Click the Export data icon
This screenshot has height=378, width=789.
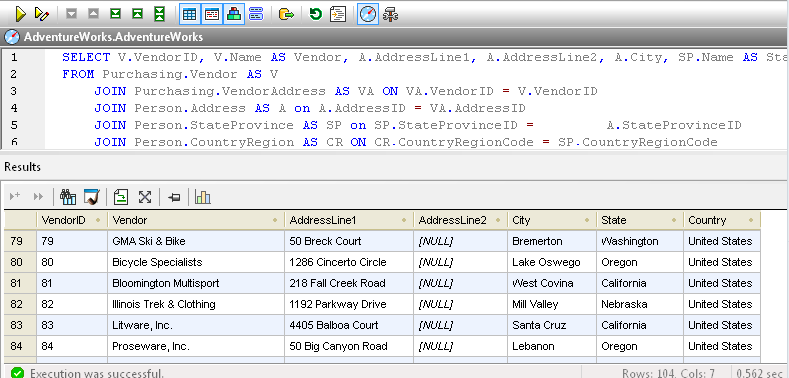point(286,14)
